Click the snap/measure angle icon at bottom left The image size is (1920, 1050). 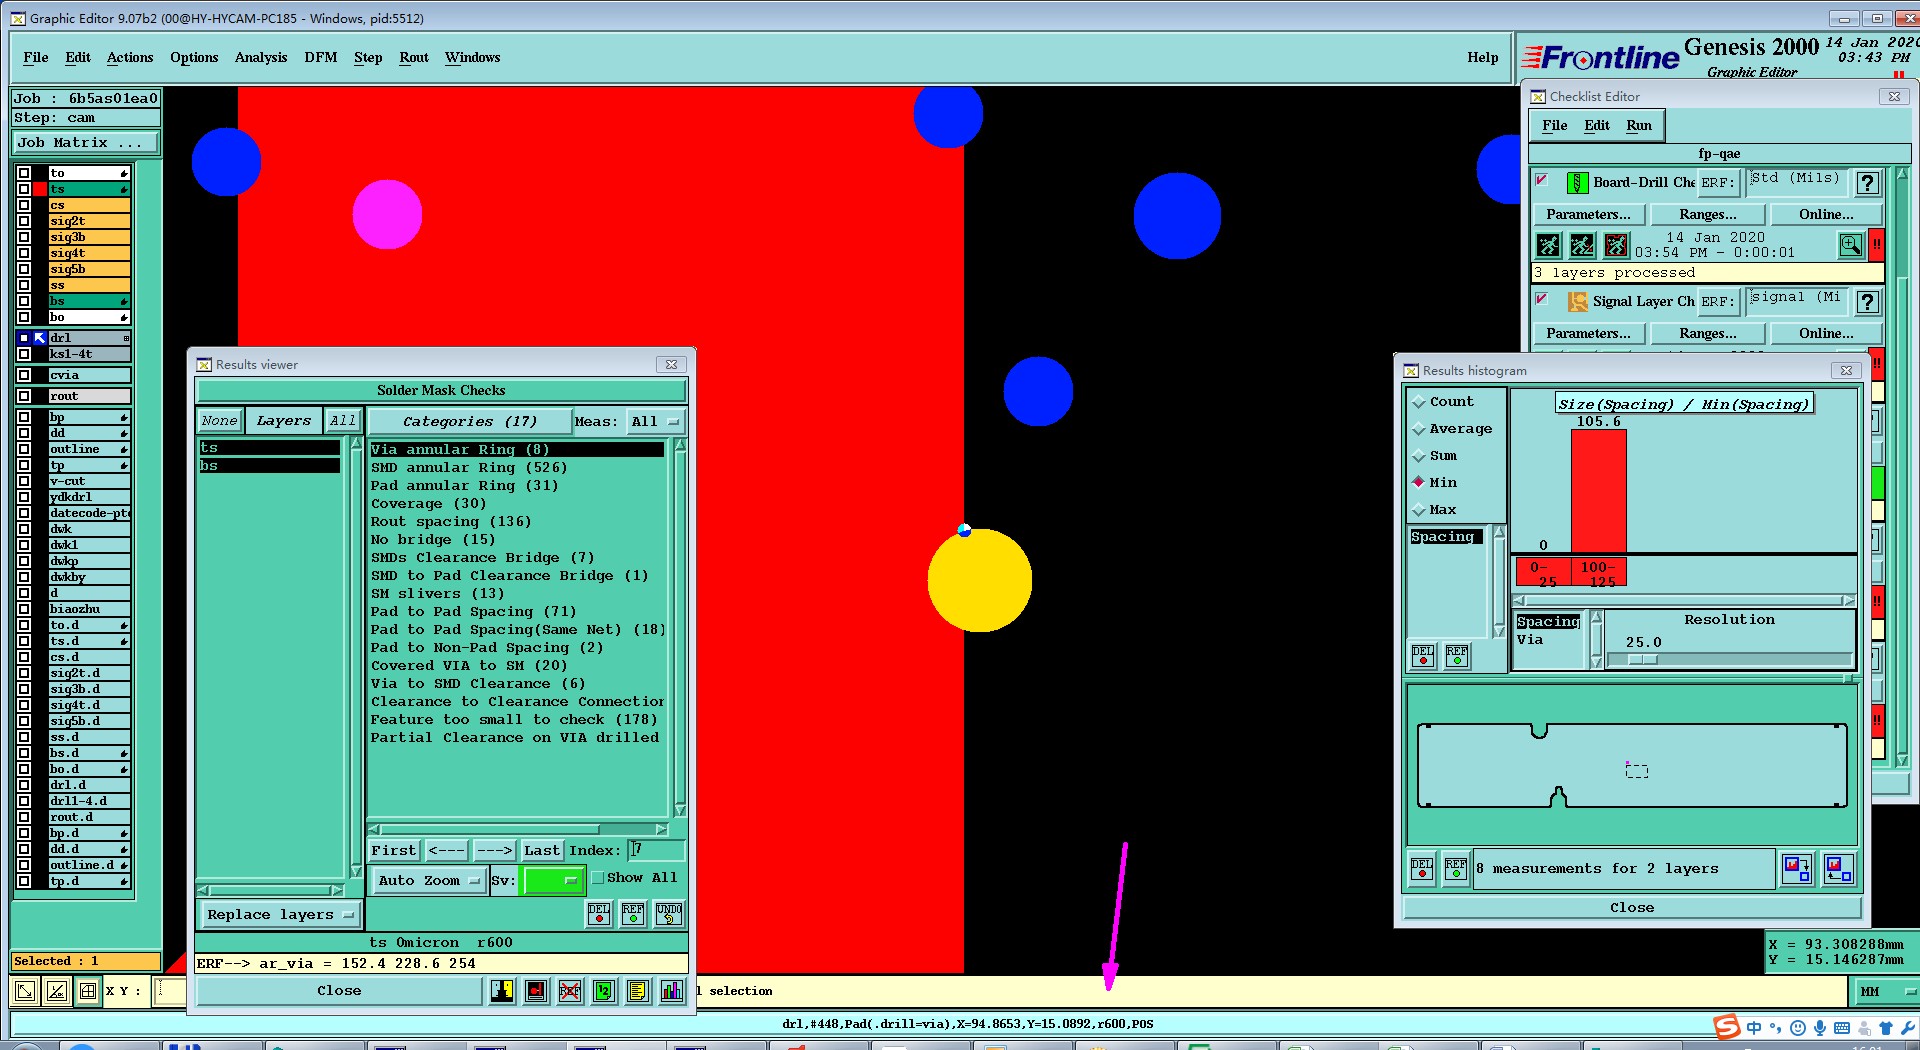[57, 991]
